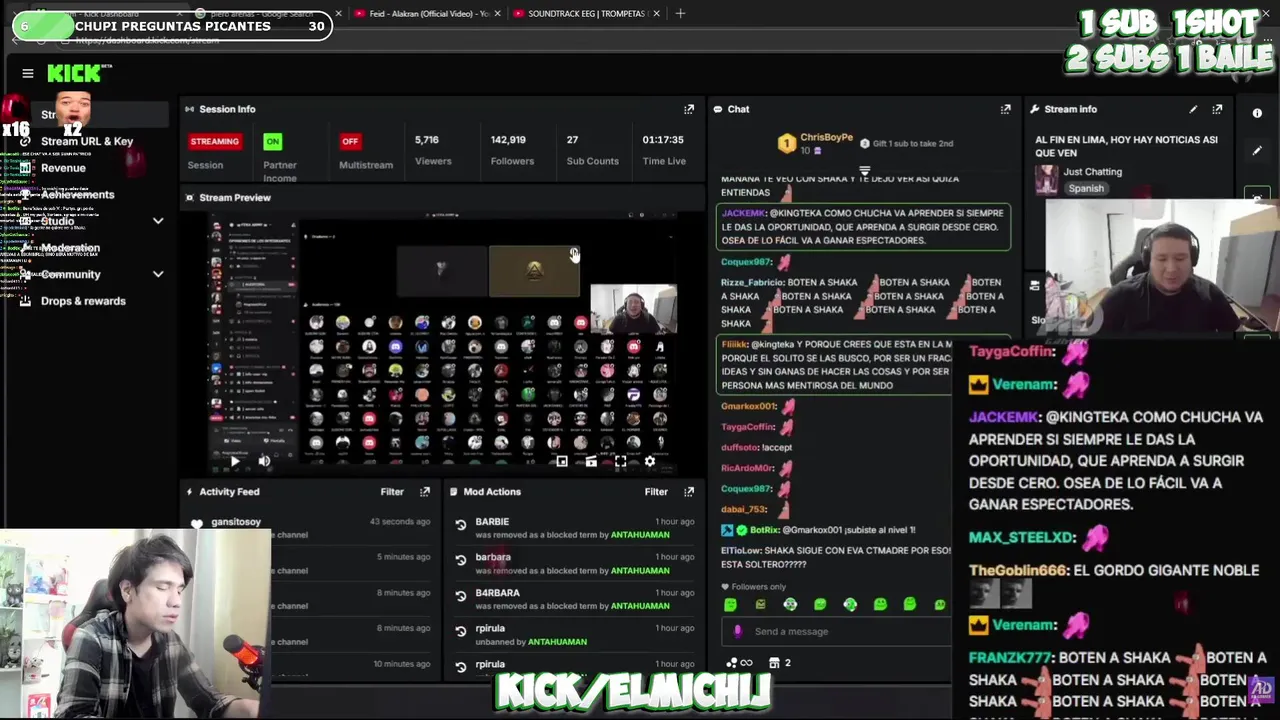Close the Feid - Alakran tab
Screen dimensions: 1280x720
pos(498,13)
